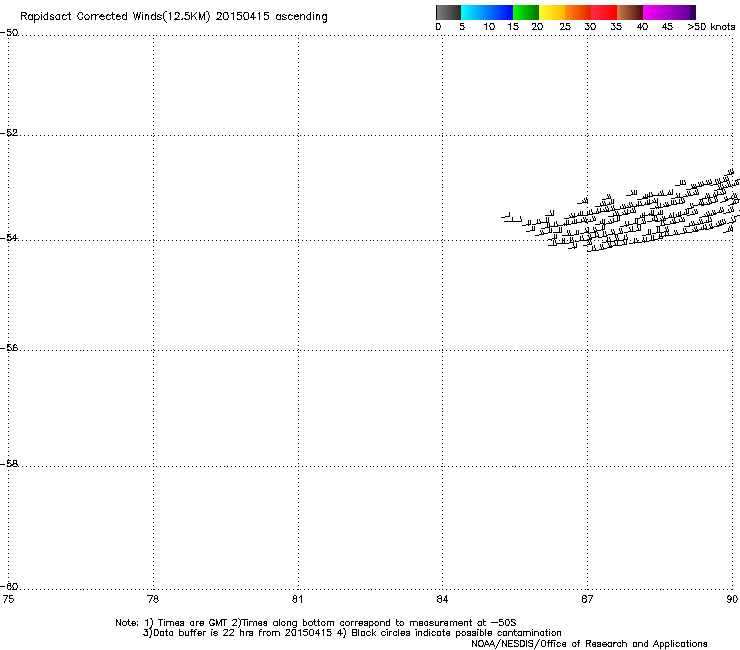740x650 pixels.
Task: Click the longitude label '87'
Action: click(x=587, y=599)
